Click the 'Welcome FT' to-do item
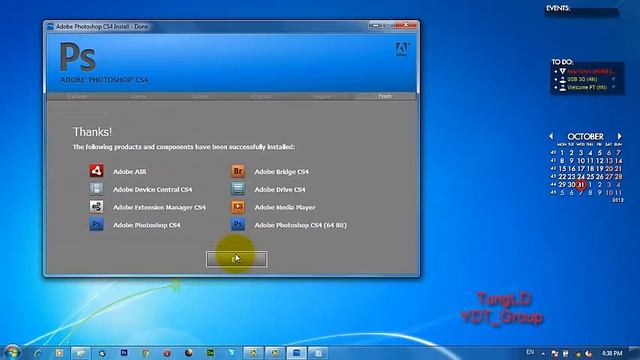The width and height of the screenshot is (640, 360). click(x=587, y=87)
